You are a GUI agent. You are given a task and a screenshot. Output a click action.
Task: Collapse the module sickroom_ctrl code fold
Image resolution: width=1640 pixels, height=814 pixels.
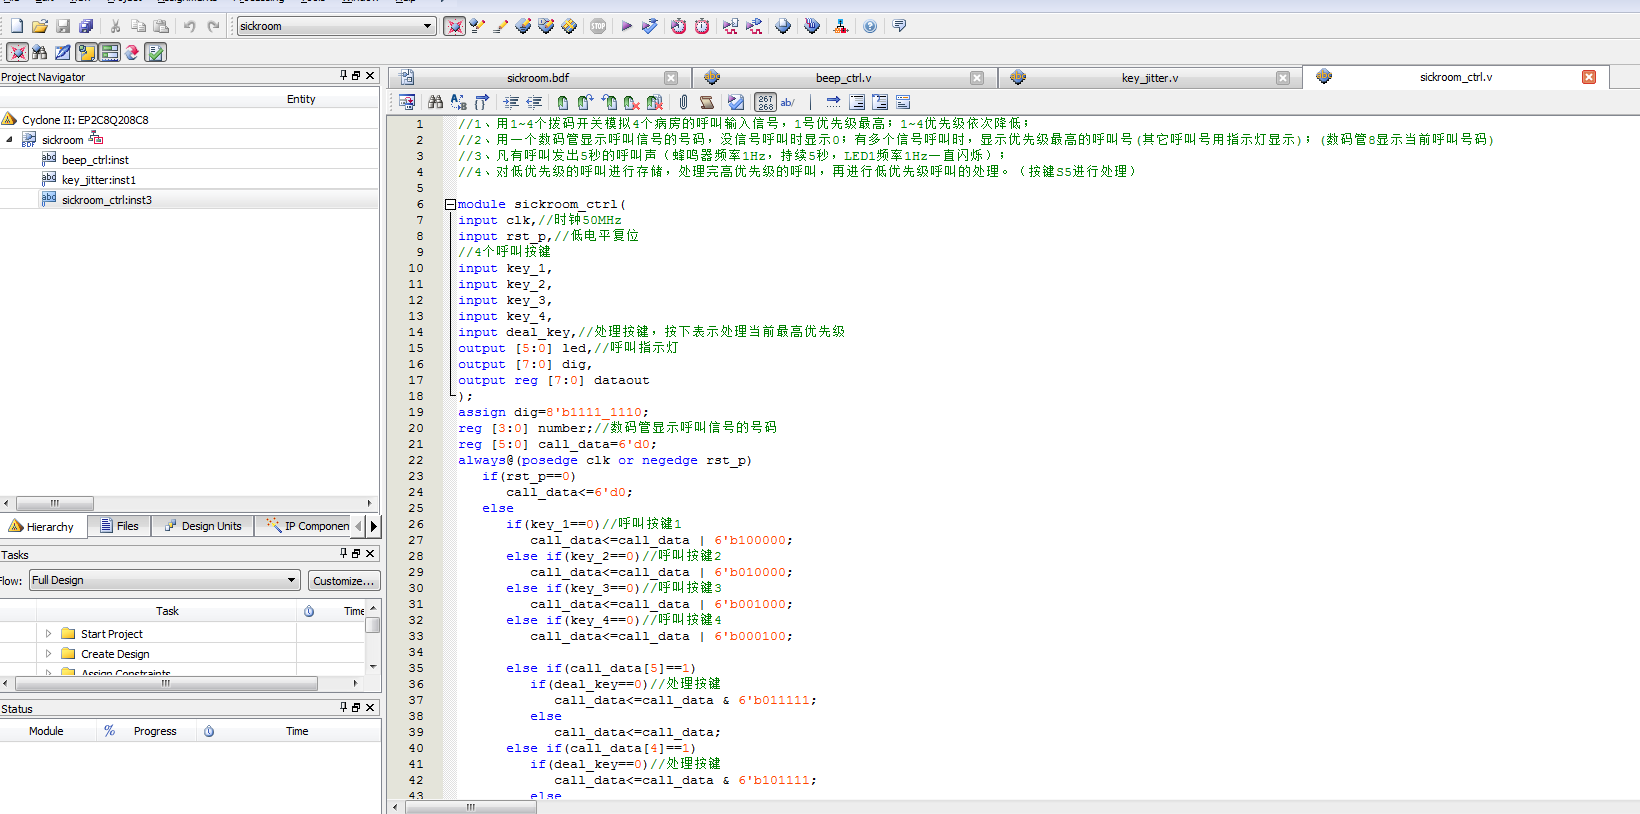[450, 204]
